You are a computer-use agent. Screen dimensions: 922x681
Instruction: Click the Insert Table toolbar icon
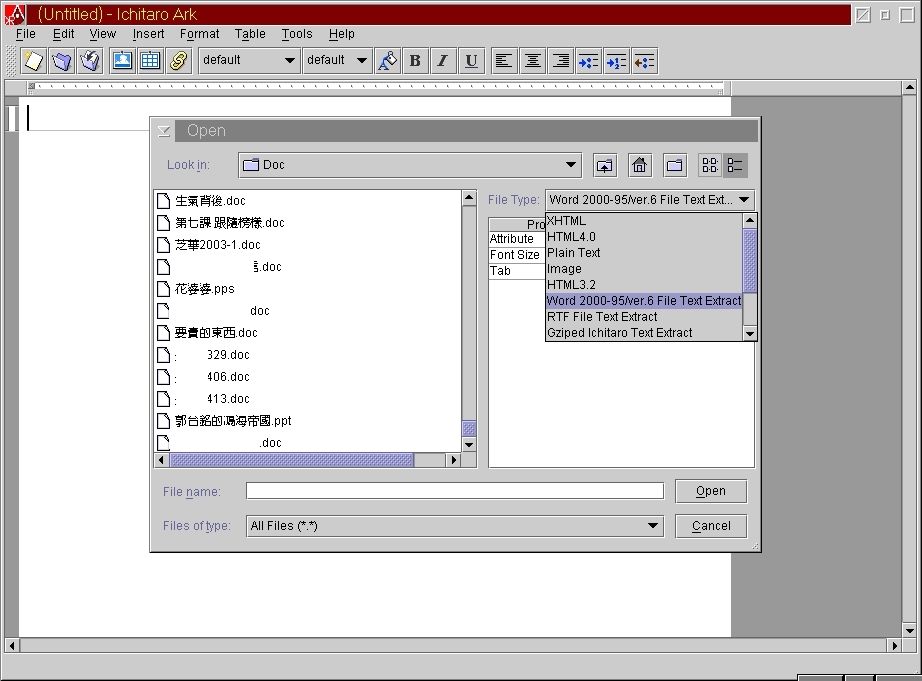pyautogui.click(x=151, y=61)
